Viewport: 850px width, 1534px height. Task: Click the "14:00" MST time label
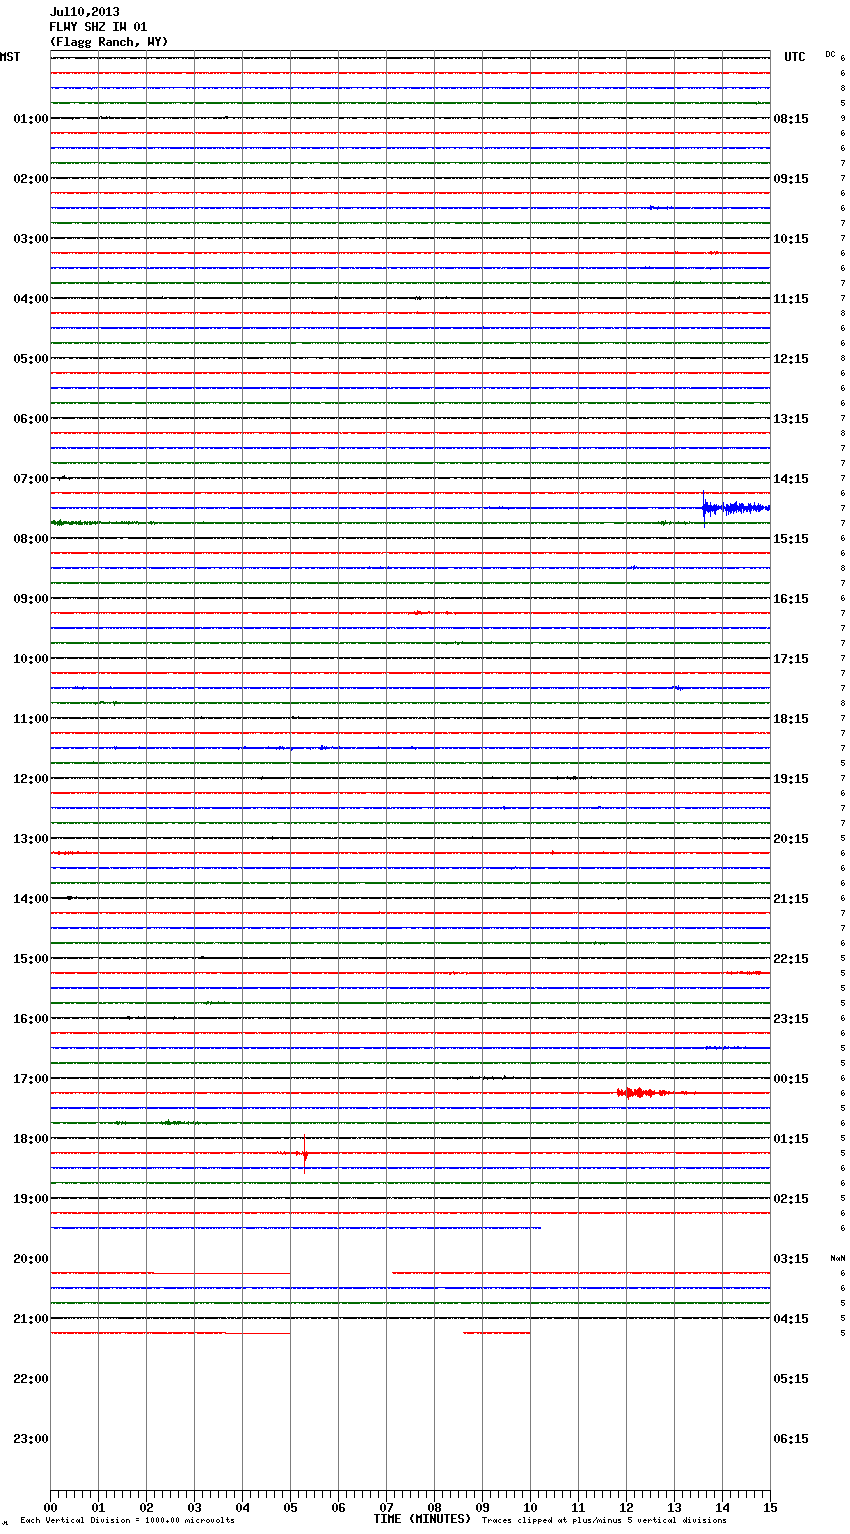[x=31, y=899]
